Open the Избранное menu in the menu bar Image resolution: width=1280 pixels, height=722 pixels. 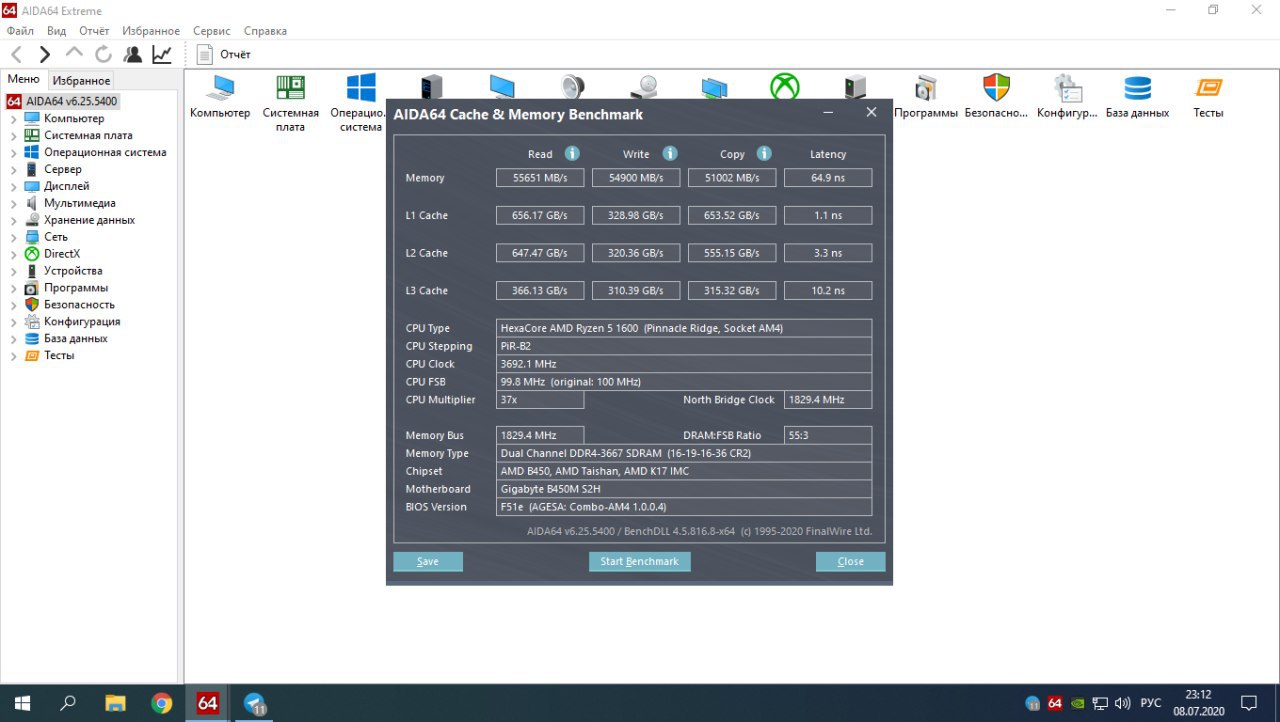tap(151, 31)
